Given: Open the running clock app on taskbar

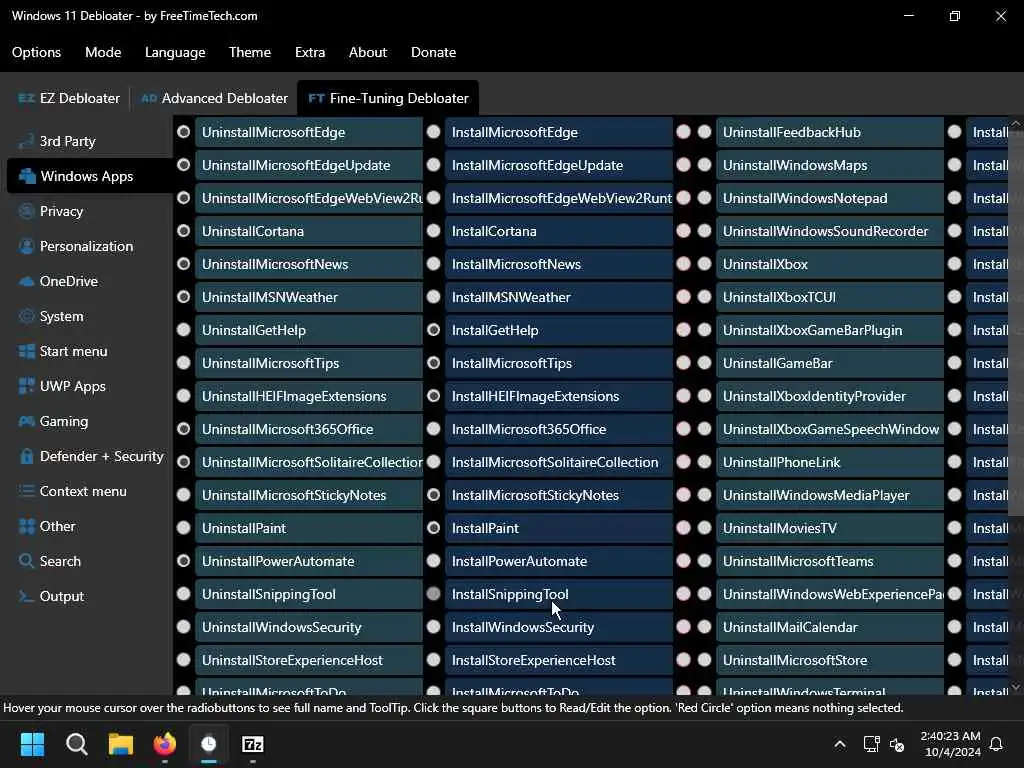Looking at the screenshot, I should click(x=209, y=744).
